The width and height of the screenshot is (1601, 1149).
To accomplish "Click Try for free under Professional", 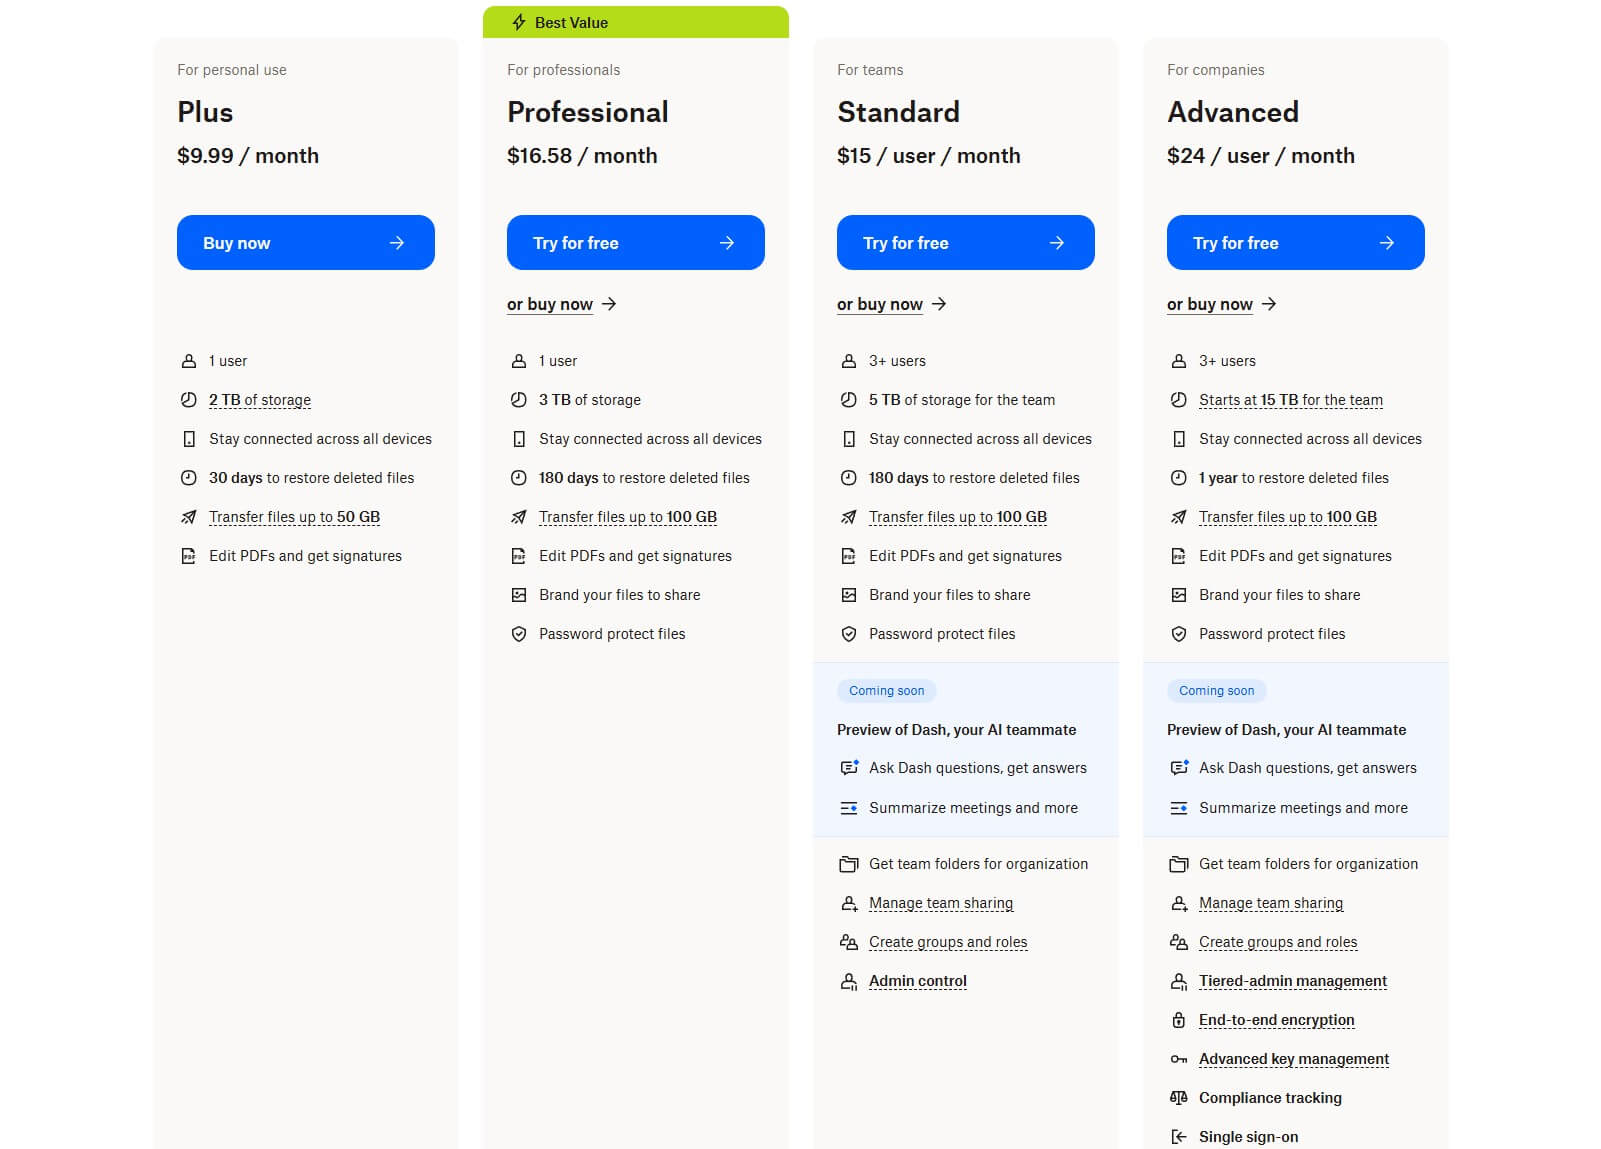I will pyautogui.click(x=635, y=242).
